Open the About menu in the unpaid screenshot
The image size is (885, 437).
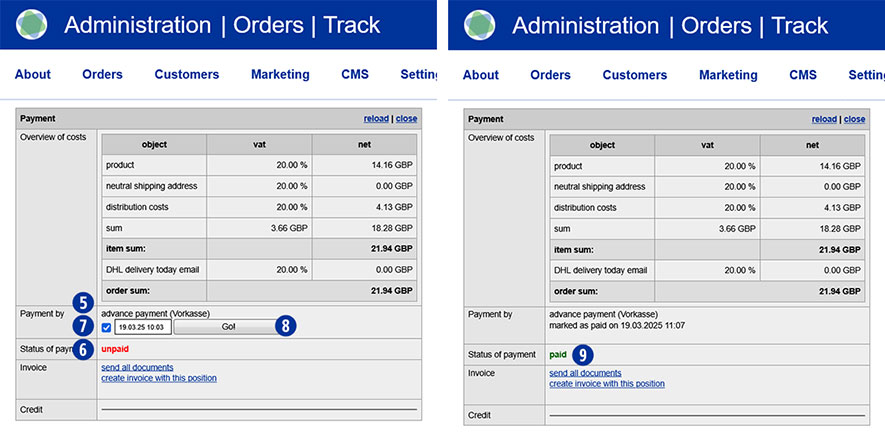pos(33,75)
